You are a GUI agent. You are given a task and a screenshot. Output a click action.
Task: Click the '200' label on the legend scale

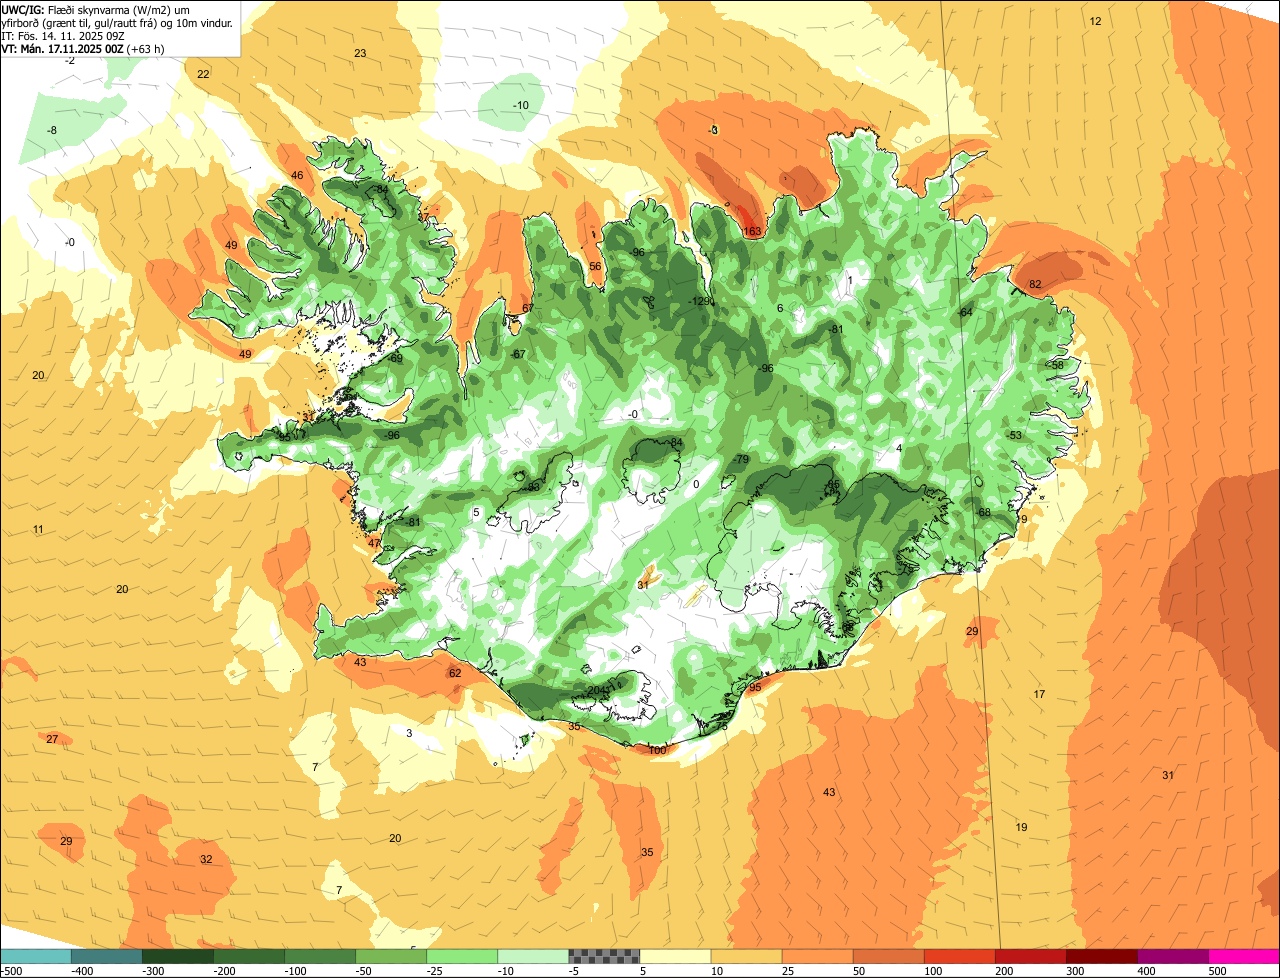click(x=1003, y=970)
